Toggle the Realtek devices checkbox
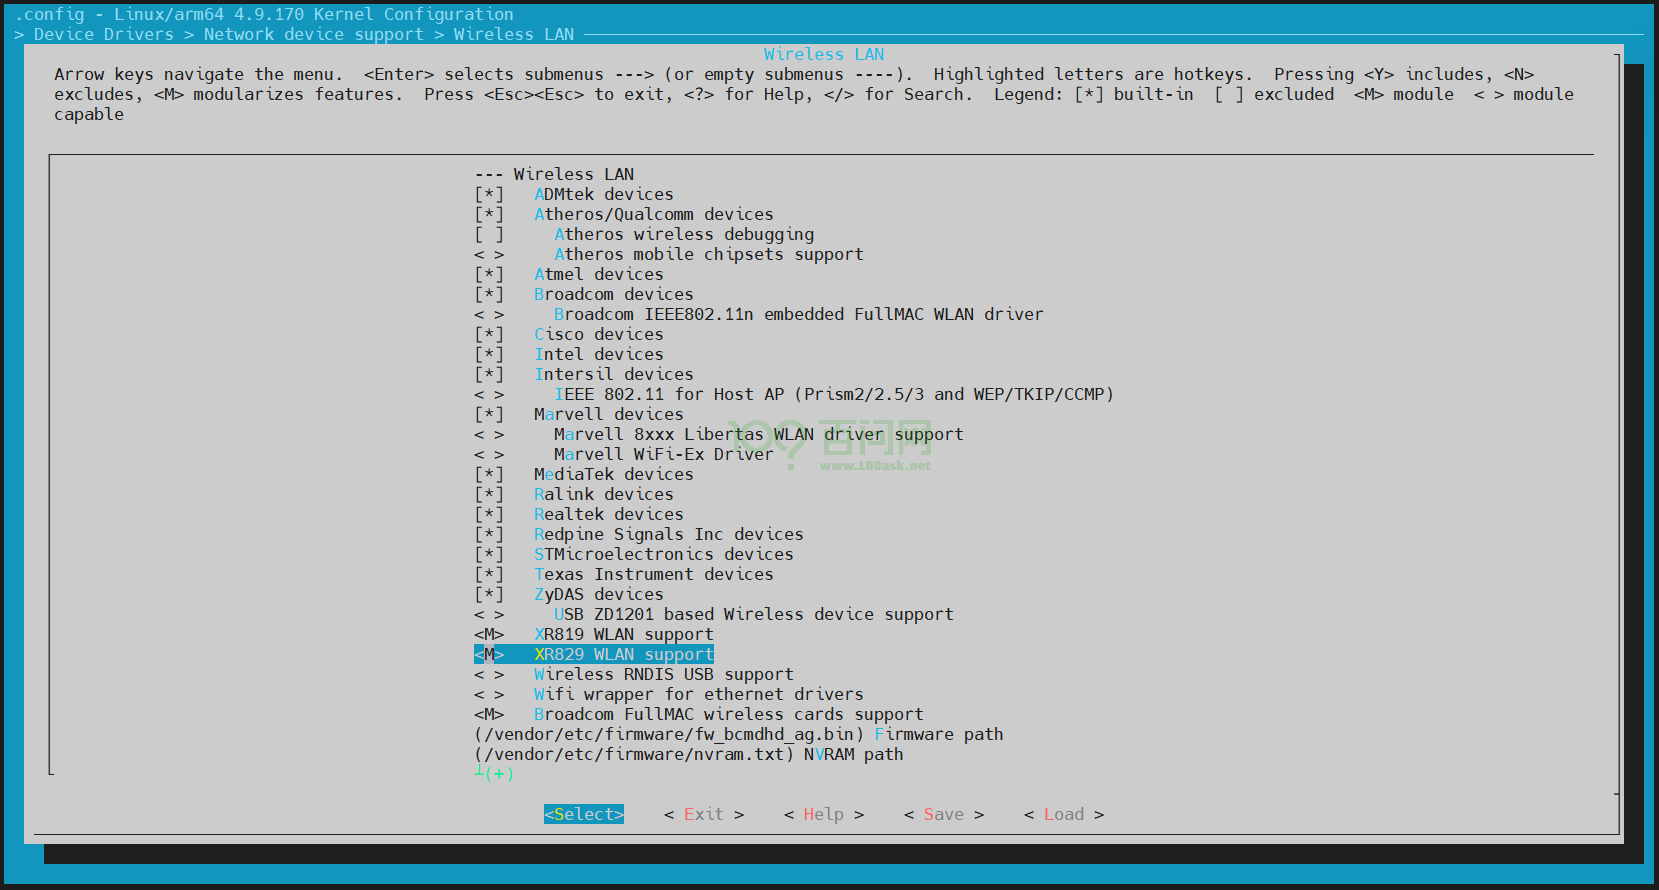The width and height of the screenshot is (1659, 890). [489, 514]
